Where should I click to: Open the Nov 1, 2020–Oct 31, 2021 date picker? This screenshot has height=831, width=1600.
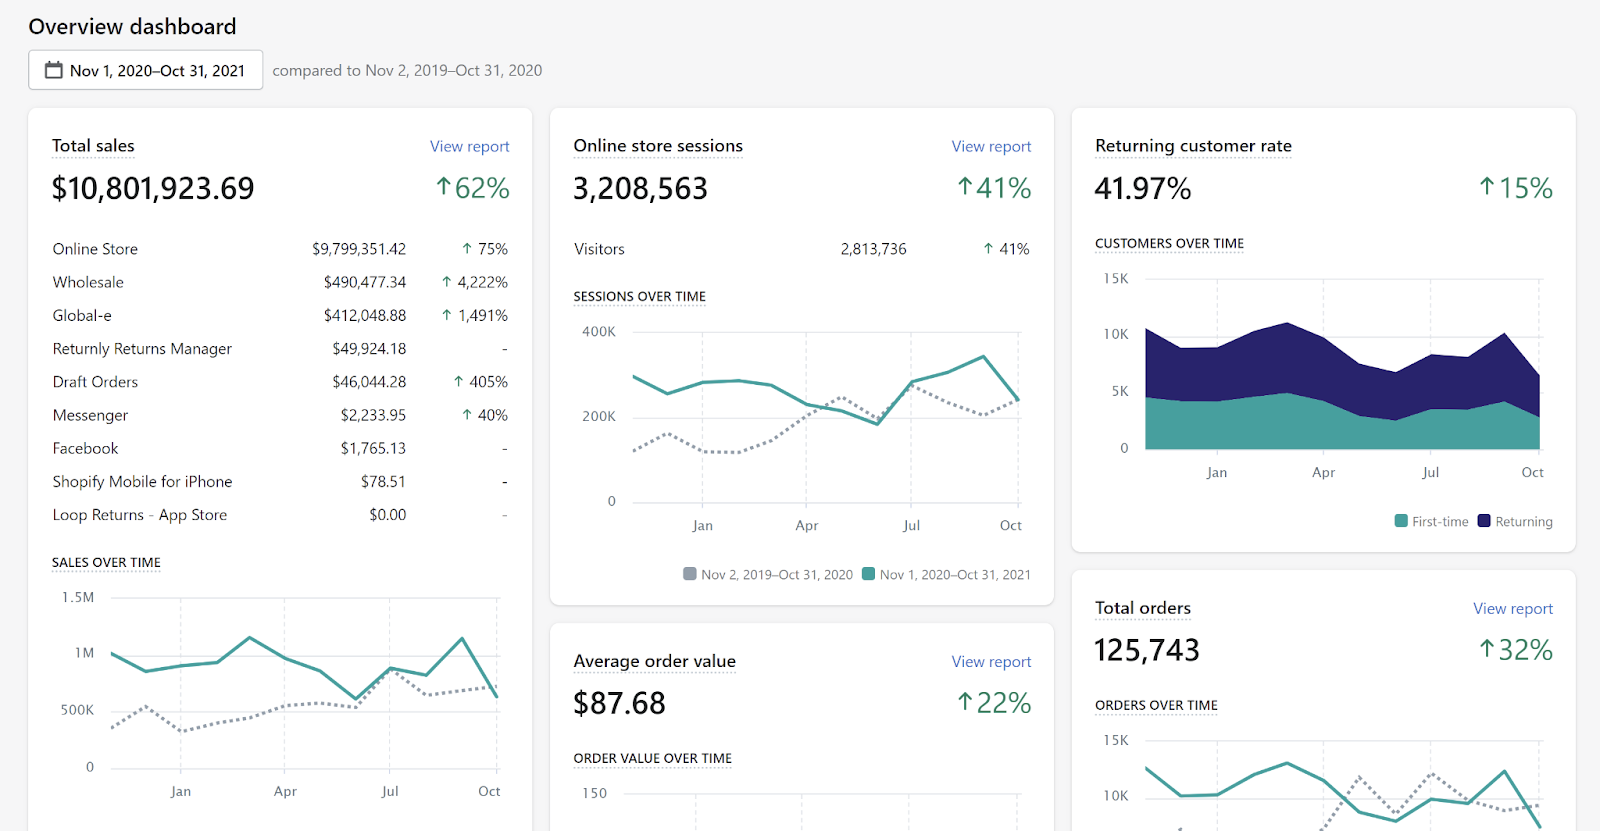pos(146,70)
